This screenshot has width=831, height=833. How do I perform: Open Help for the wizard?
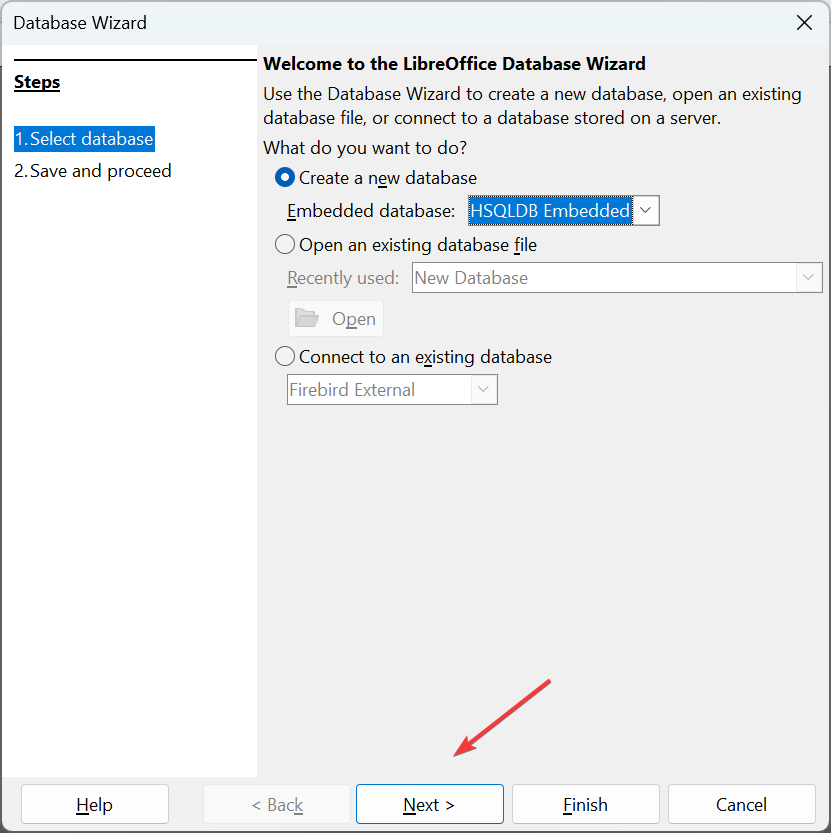(x=95, y=804)
